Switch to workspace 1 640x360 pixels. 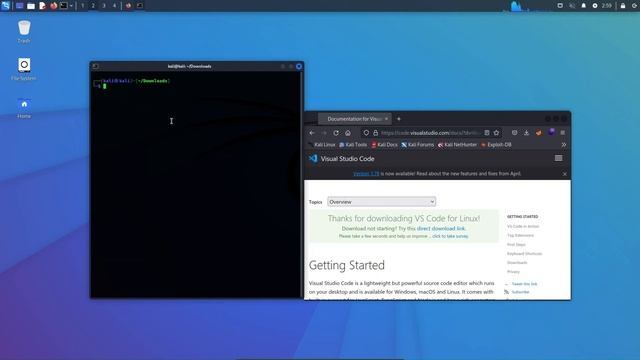[82, 6]
